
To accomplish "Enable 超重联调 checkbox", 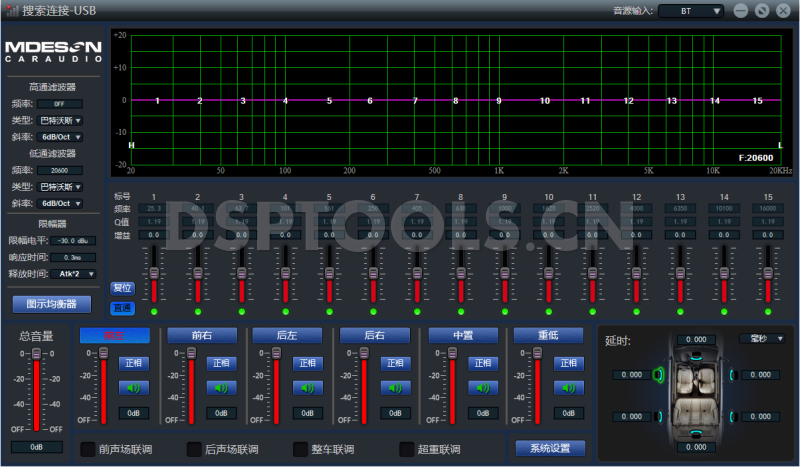I will [407, 449].
